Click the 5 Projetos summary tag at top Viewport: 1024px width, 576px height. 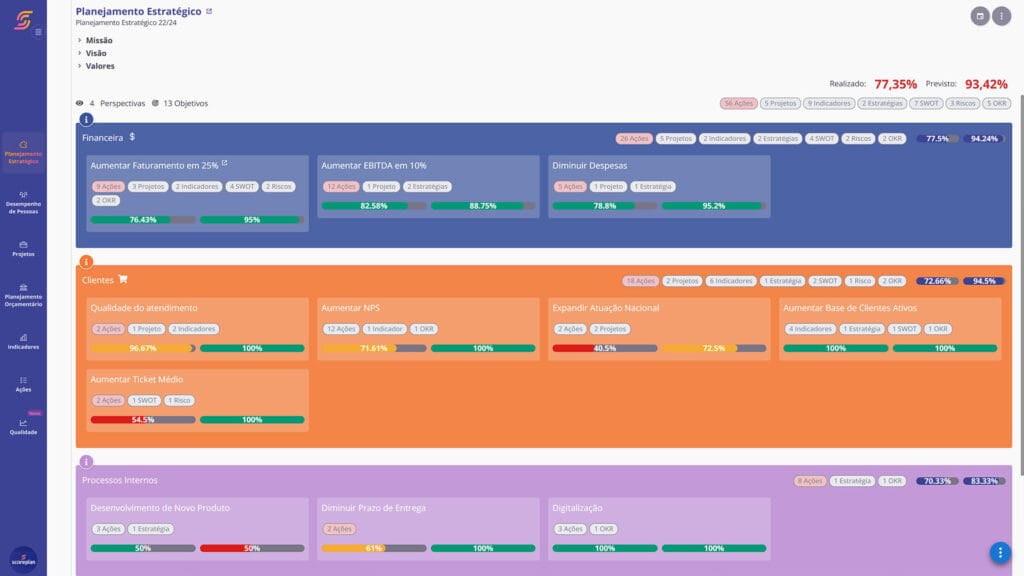(780, 103)
